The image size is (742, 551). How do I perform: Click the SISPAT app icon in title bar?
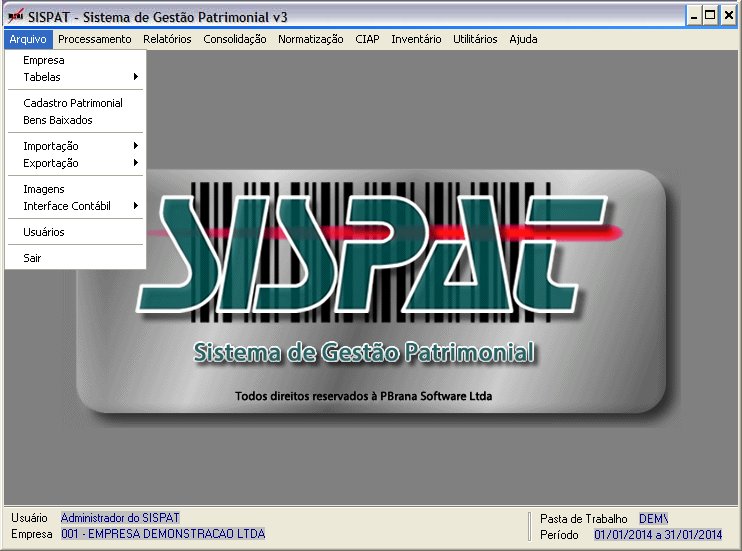point(16,16)
